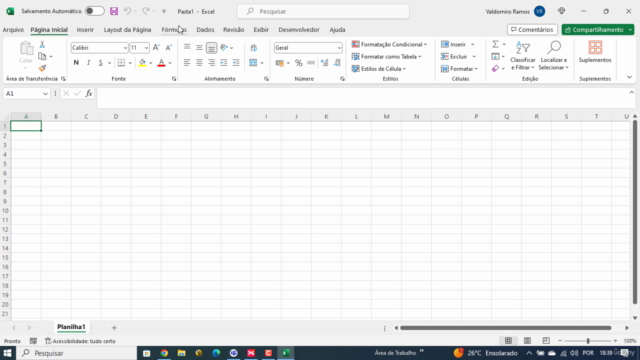Click Localizar e Selecionar button
640x360 pixels.
[x=554, y=56]
